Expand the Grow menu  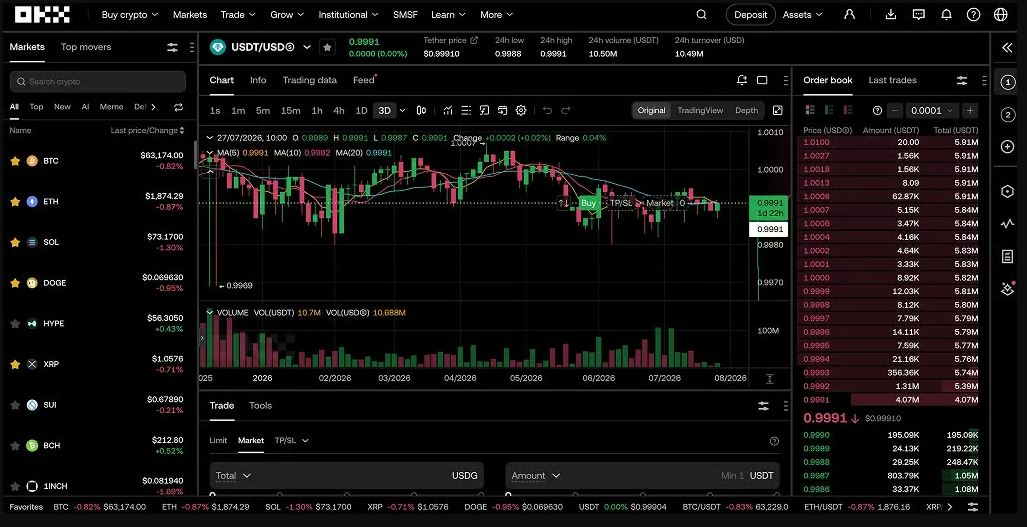pos(288,14)
